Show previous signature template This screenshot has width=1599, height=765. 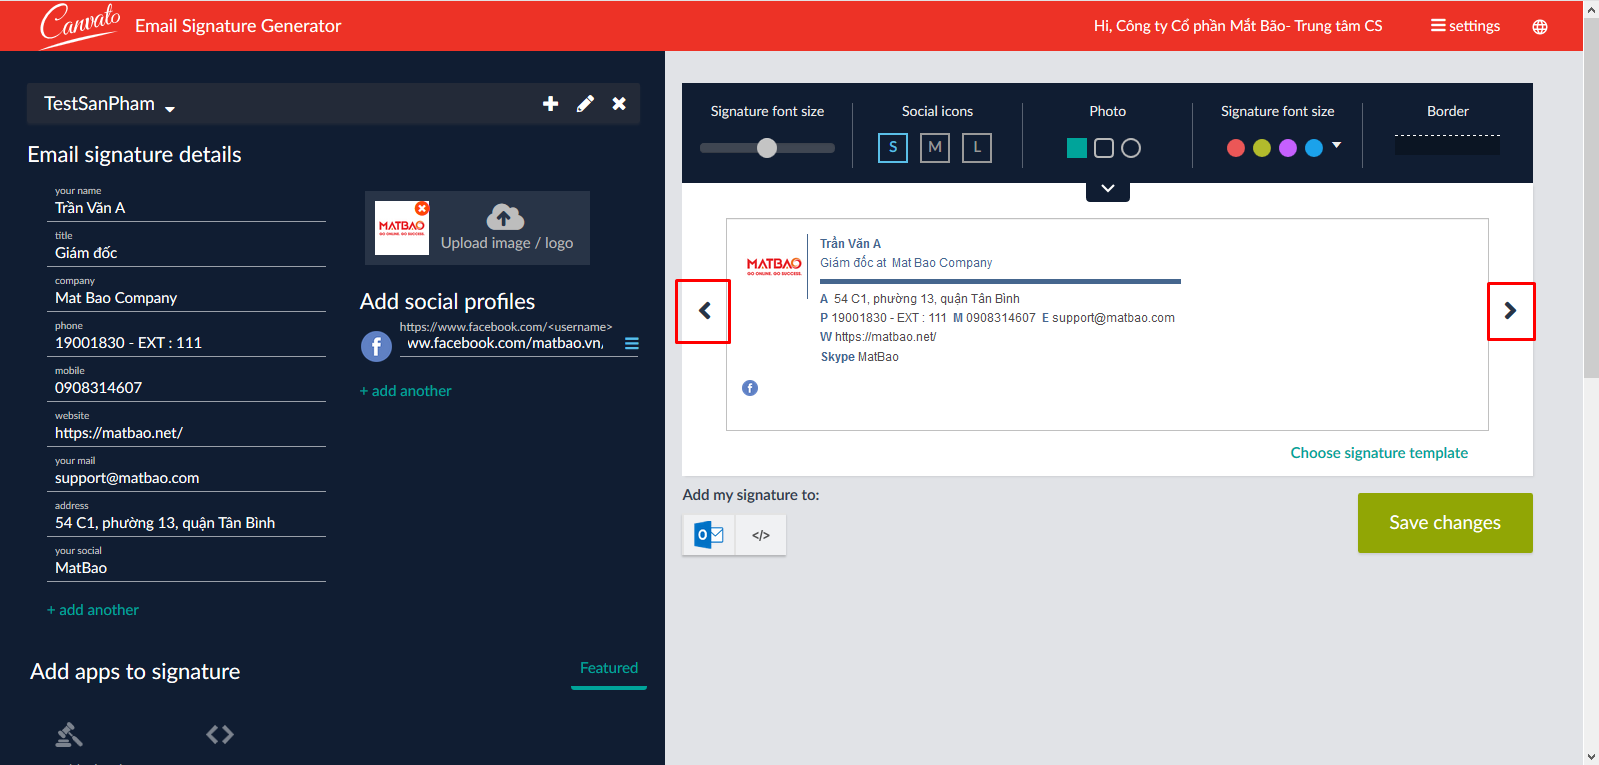point(704,311)
